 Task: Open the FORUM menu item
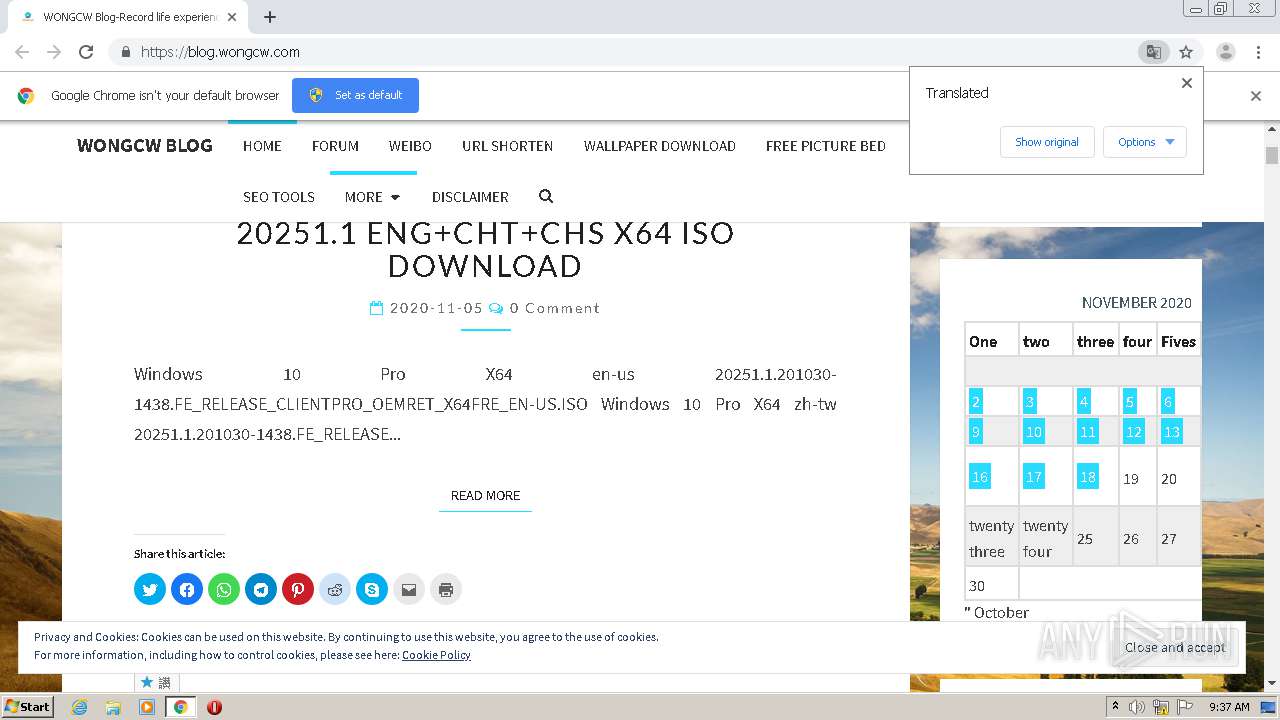coord(335,146)
